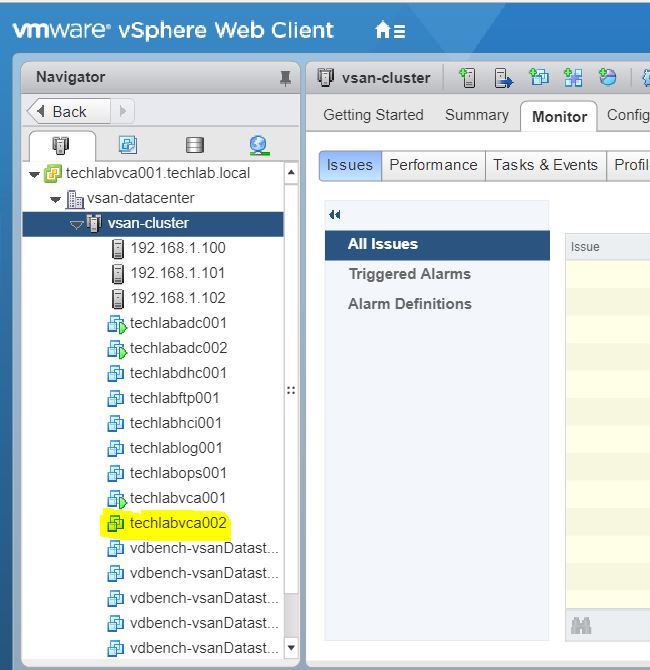Click VM icon beside techlabadc001
The width and height of the screenshot is (650, 670).
pyautogui.click(x=117, y=324)
